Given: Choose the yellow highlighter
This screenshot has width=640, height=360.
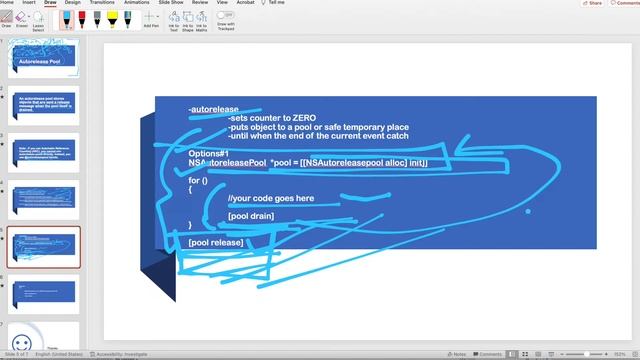Looking at the screenshot, I should pyautogui.click(x=112, y=20).
